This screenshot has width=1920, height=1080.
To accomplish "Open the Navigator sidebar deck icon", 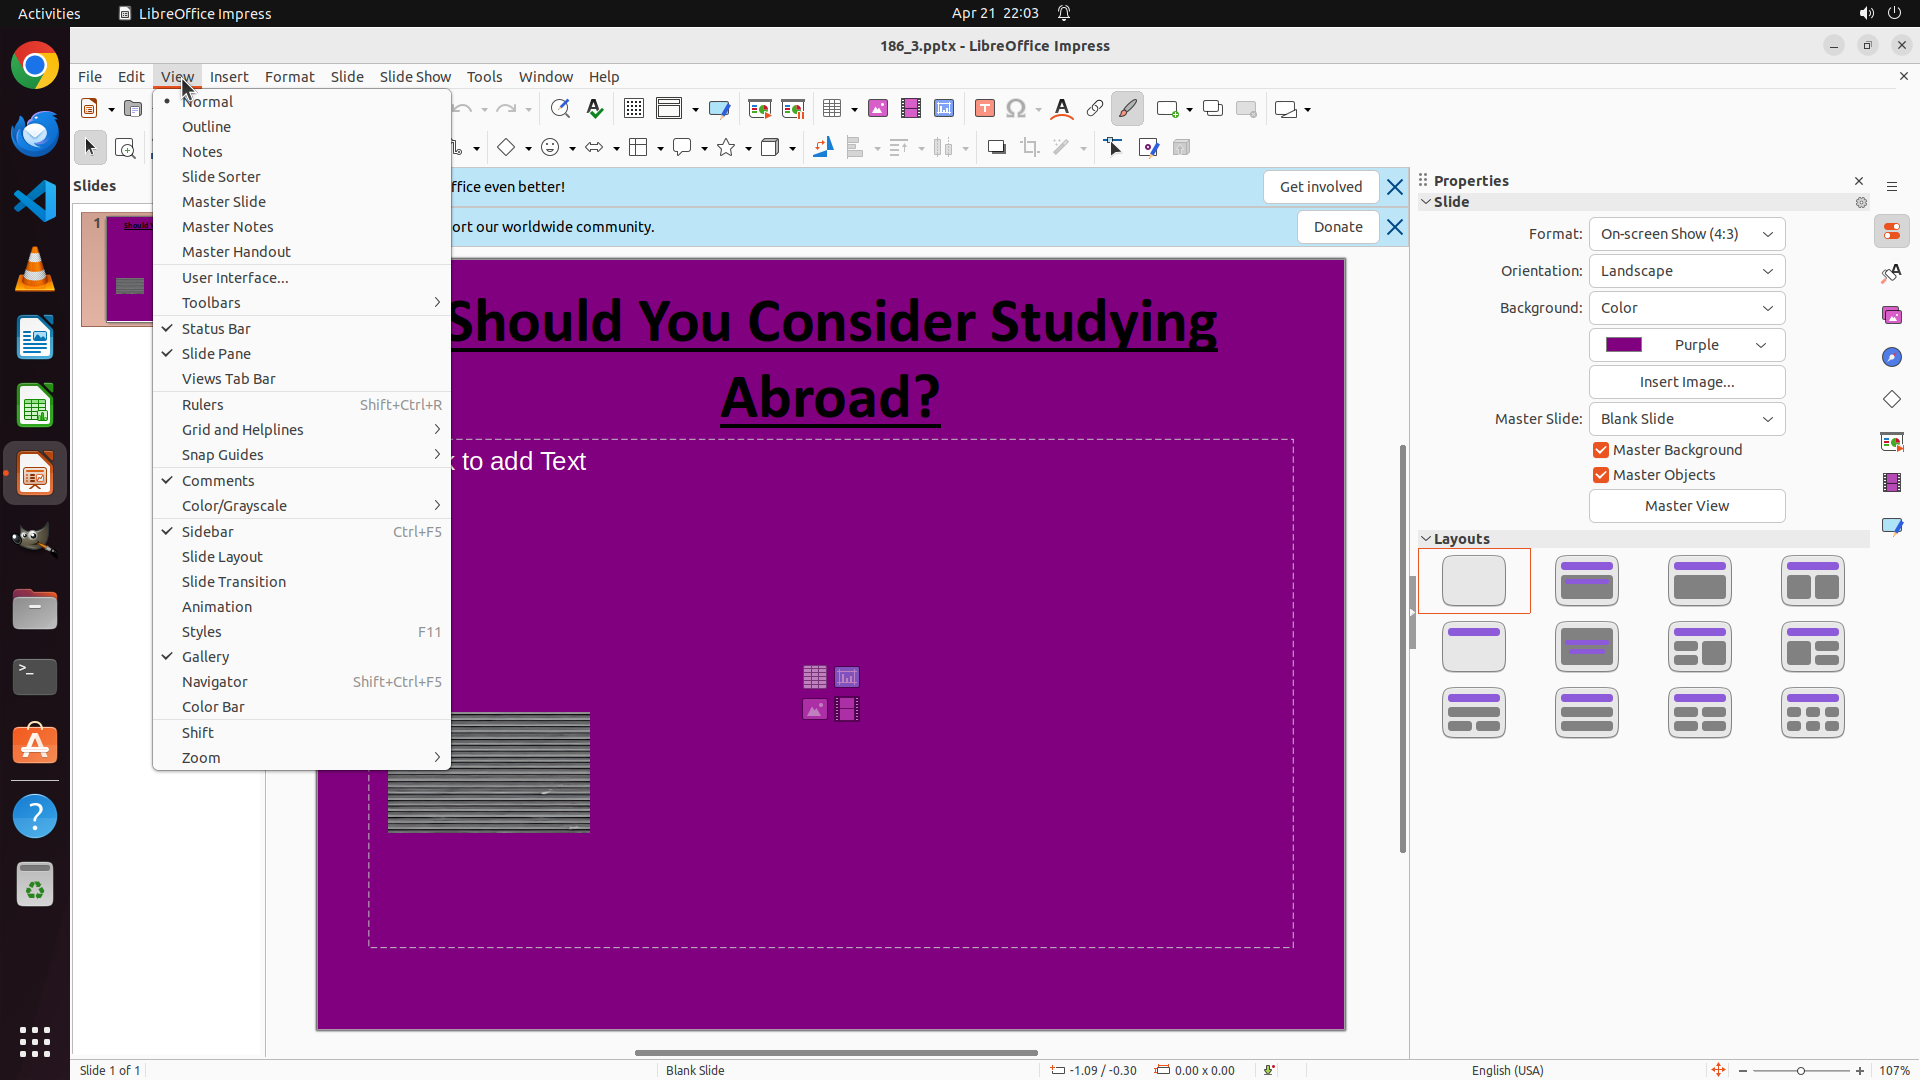I will click(x=1891, y=357).
